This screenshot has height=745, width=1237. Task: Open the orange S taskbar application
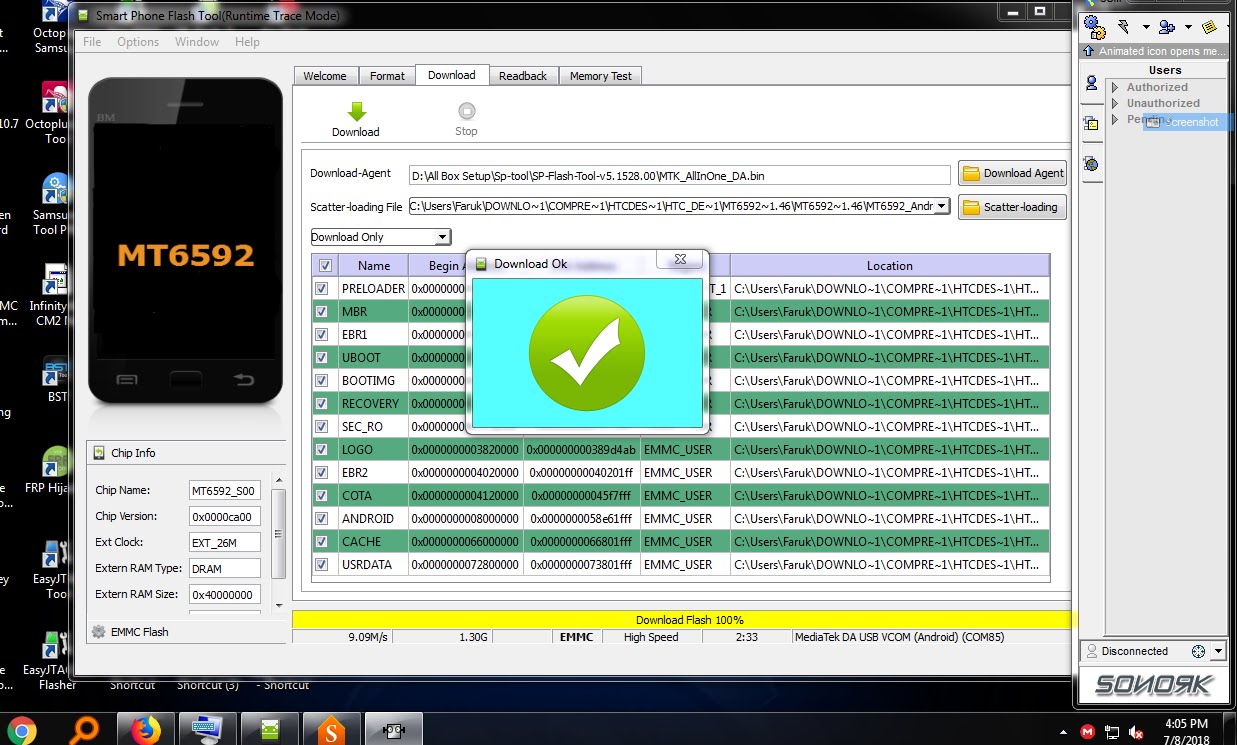(330, 731)
